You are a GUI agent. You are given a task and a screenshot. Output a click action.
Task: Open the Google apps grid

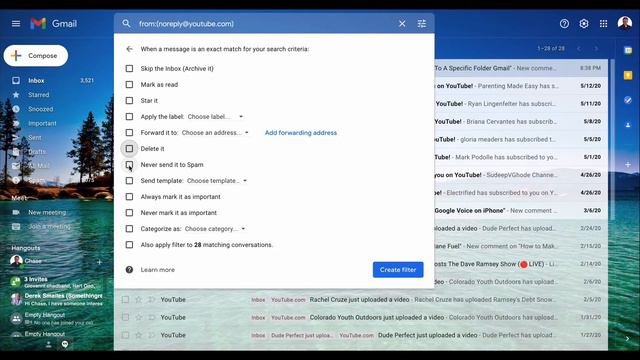coord(603,24)
